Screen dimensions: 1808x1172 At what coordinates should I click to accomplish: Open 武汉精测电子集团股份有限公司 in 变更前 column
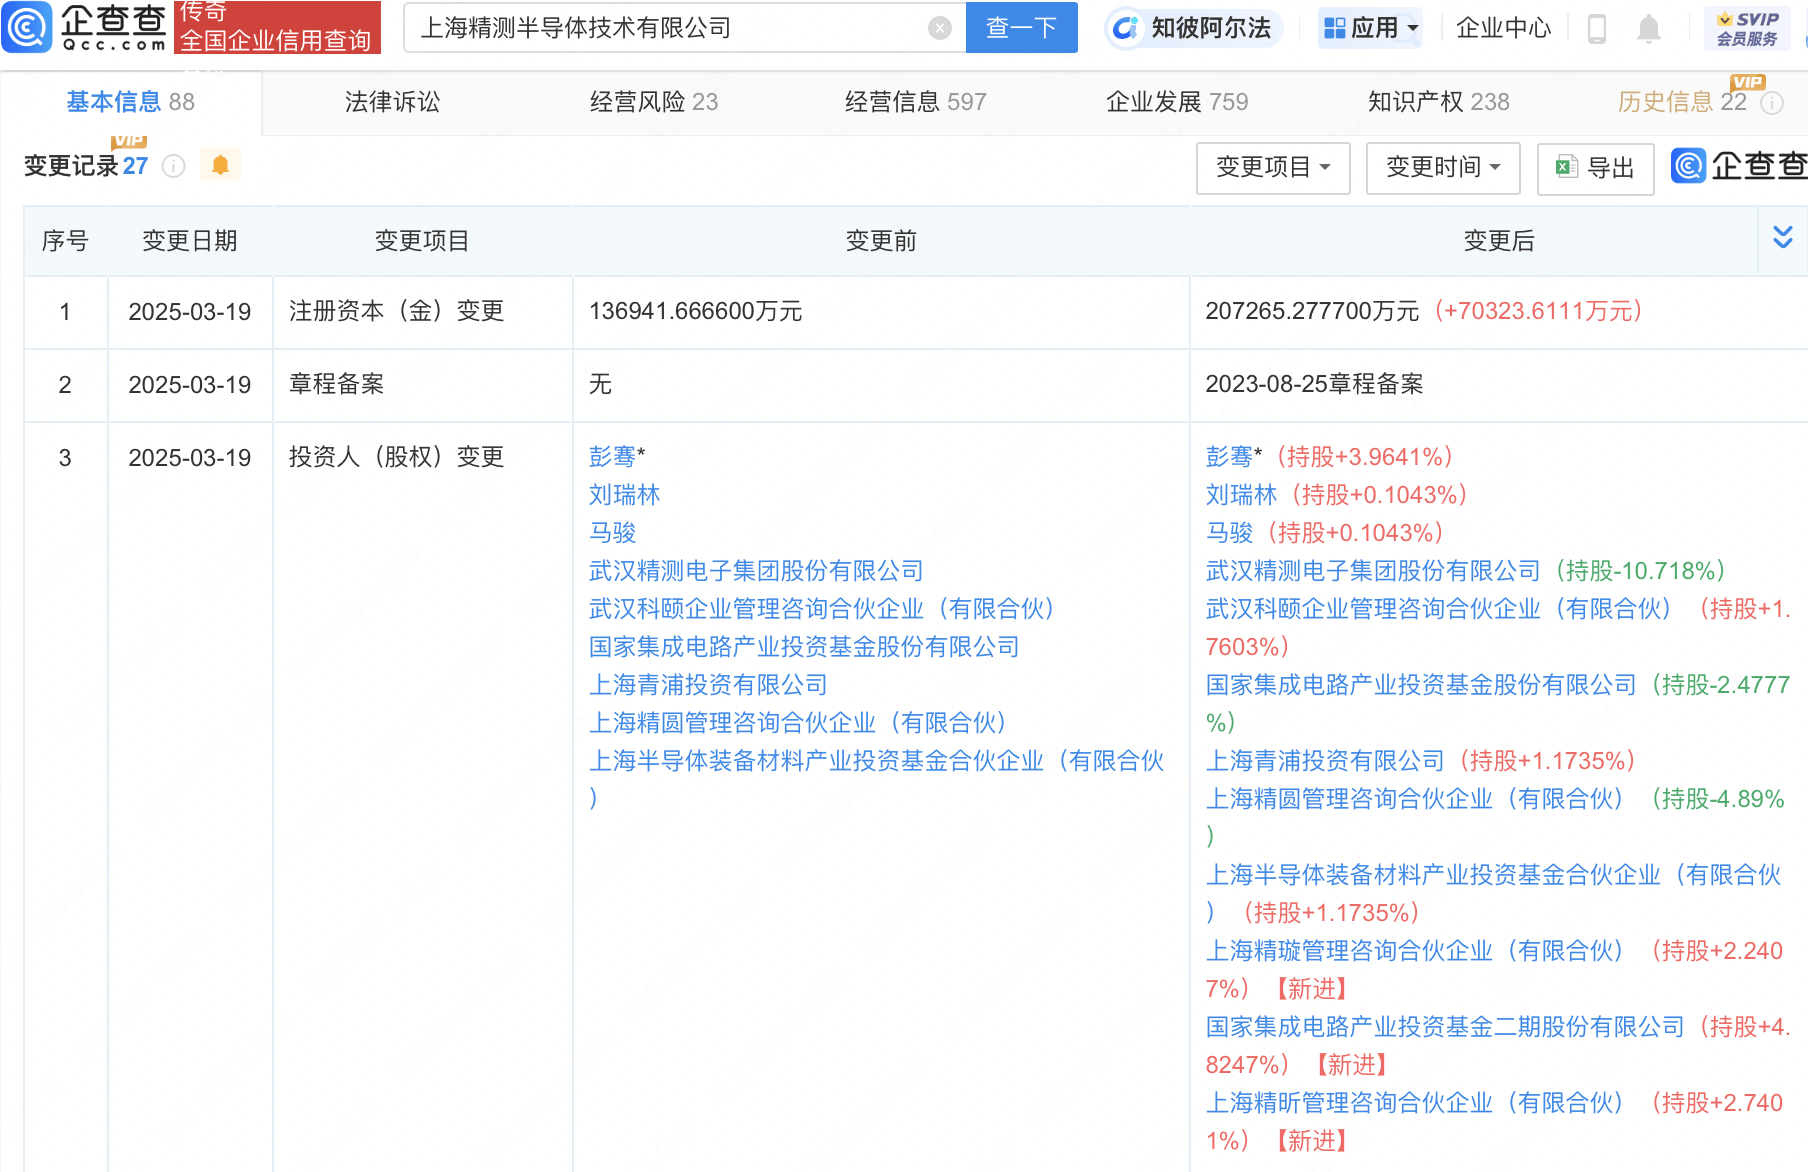pos(756,571)
